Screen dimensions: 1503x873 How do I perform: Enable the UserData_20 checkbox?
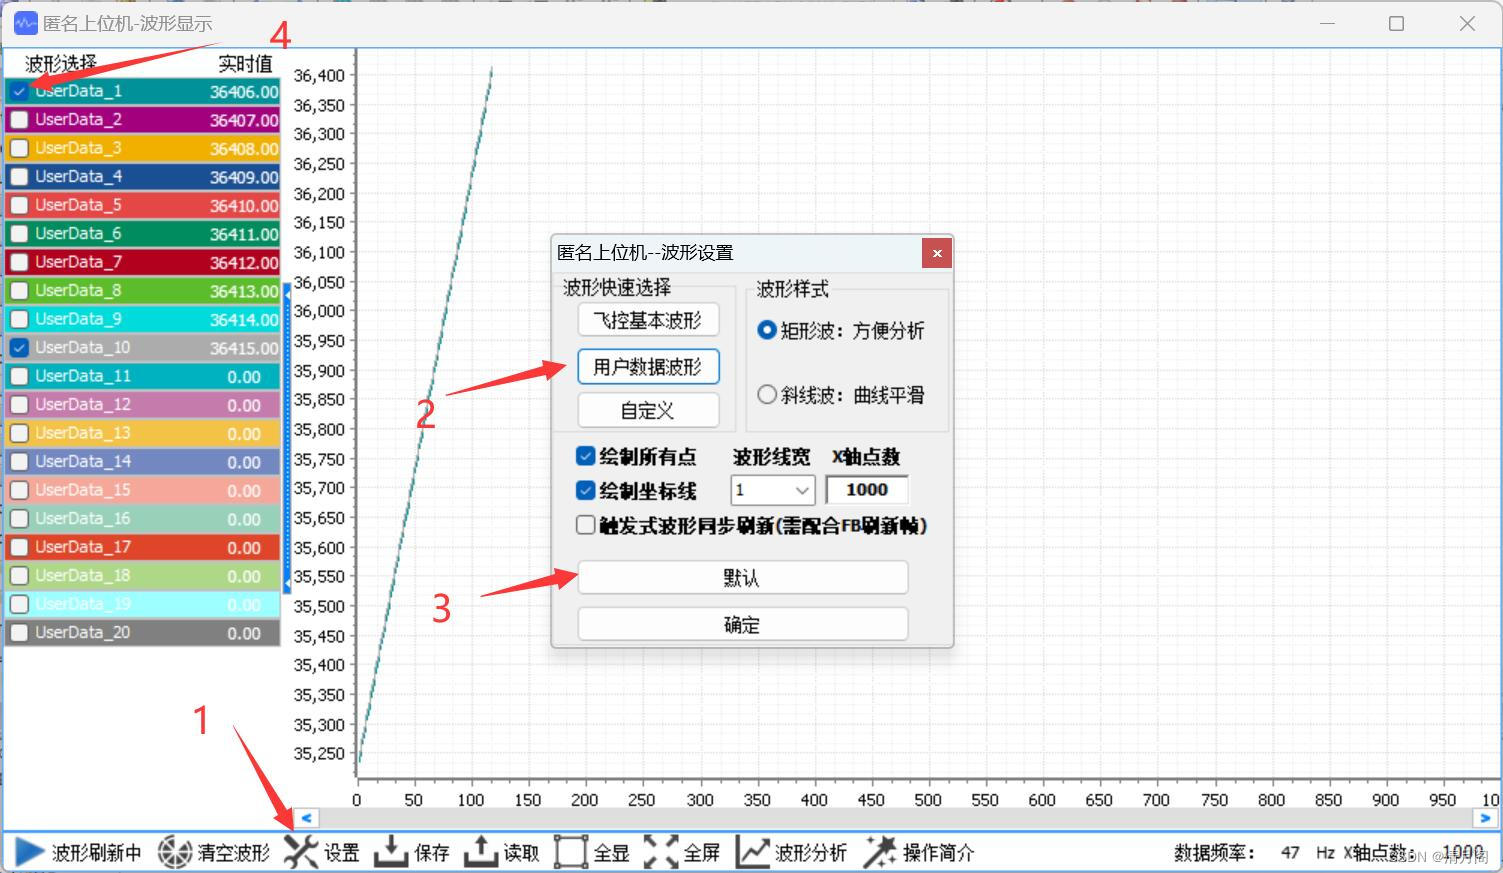point(19,633)
